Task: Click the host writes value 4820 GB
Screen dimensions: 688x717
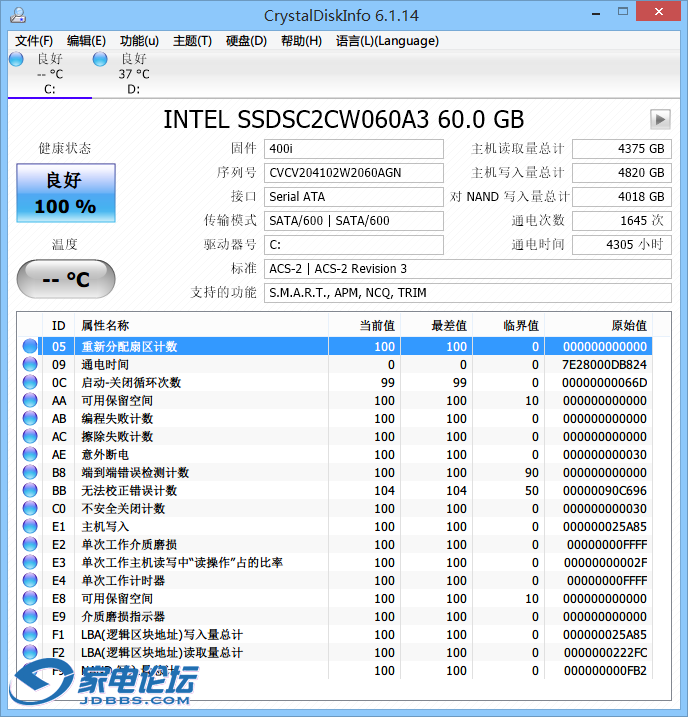Action: coord(622,173)
